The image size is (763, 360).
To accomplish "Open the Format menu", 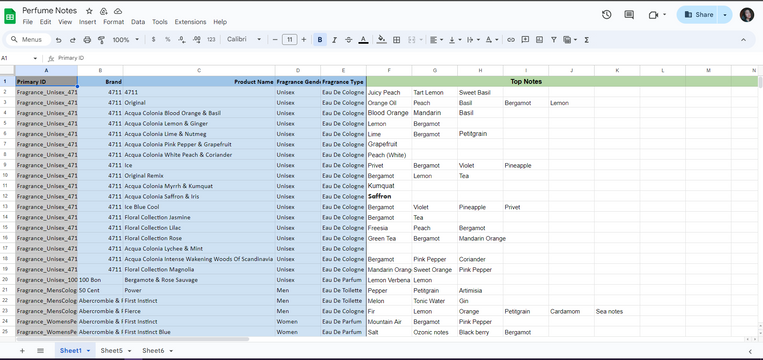I will (x=113, y=22).
